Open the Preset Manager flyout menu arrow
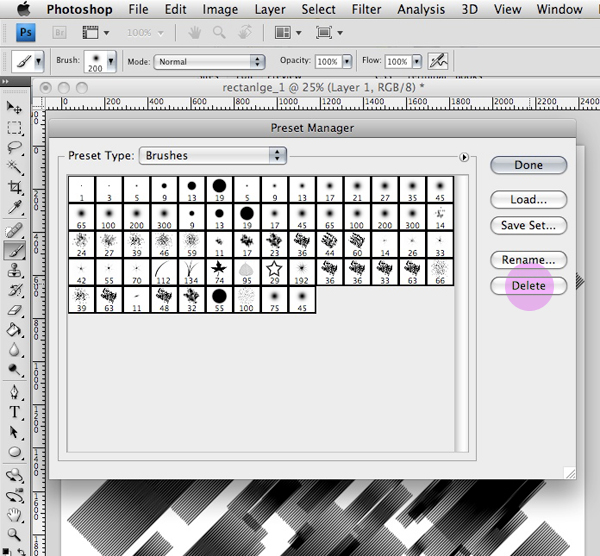 click(x=464, y=157)
